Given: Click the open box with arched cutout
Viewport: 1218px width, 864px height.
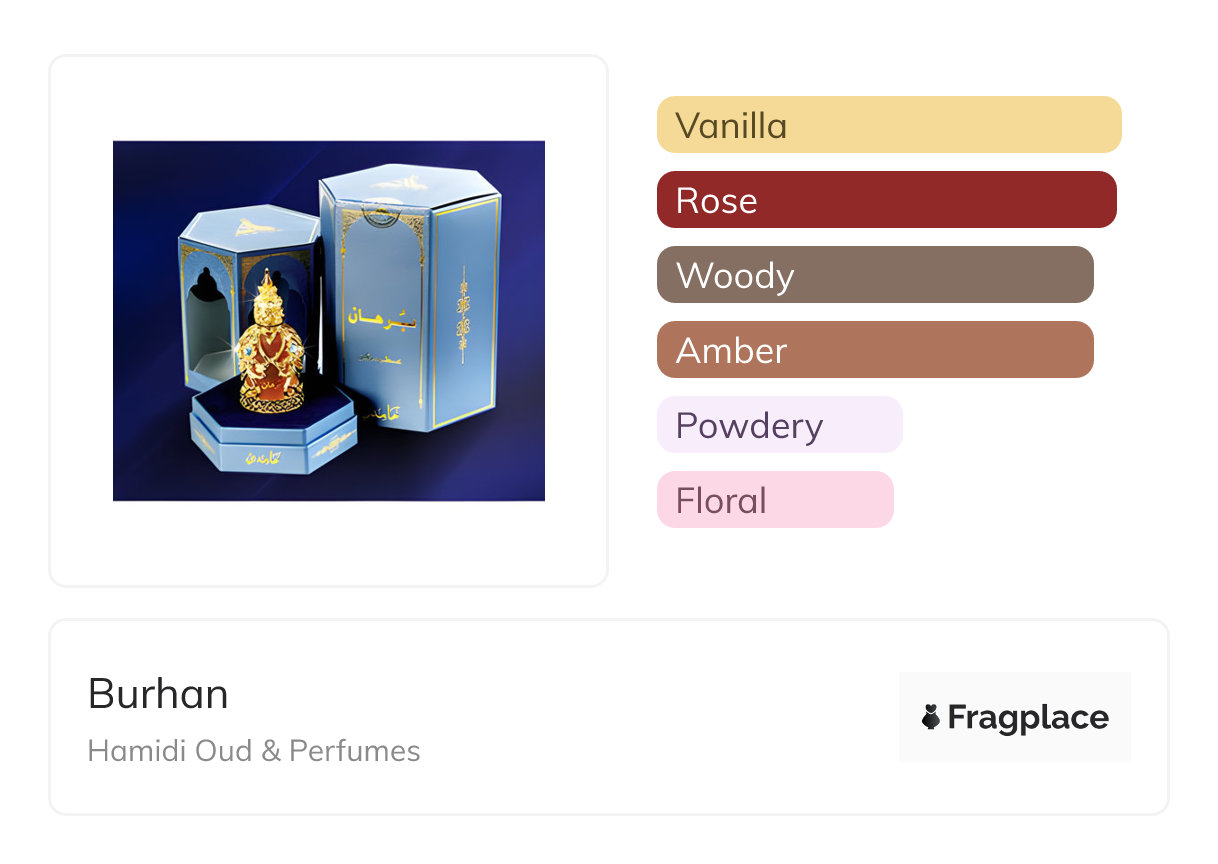Looking at the screenshot, I should (x=215, y=300).
